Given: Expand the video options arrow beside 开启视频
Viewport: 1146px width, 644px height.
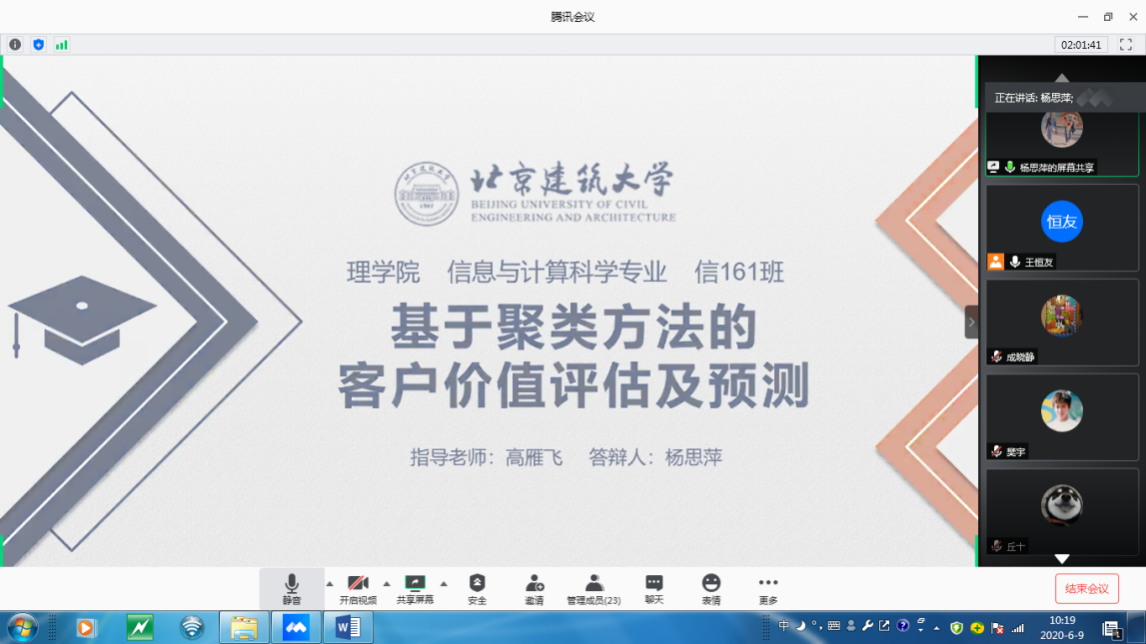Looking at the screenshot, I should tap(387, 584).
